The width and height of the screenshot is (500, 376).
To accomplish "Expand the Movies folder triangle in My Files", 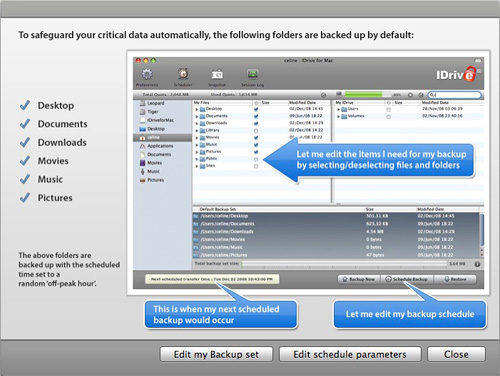I will [197, 138].
